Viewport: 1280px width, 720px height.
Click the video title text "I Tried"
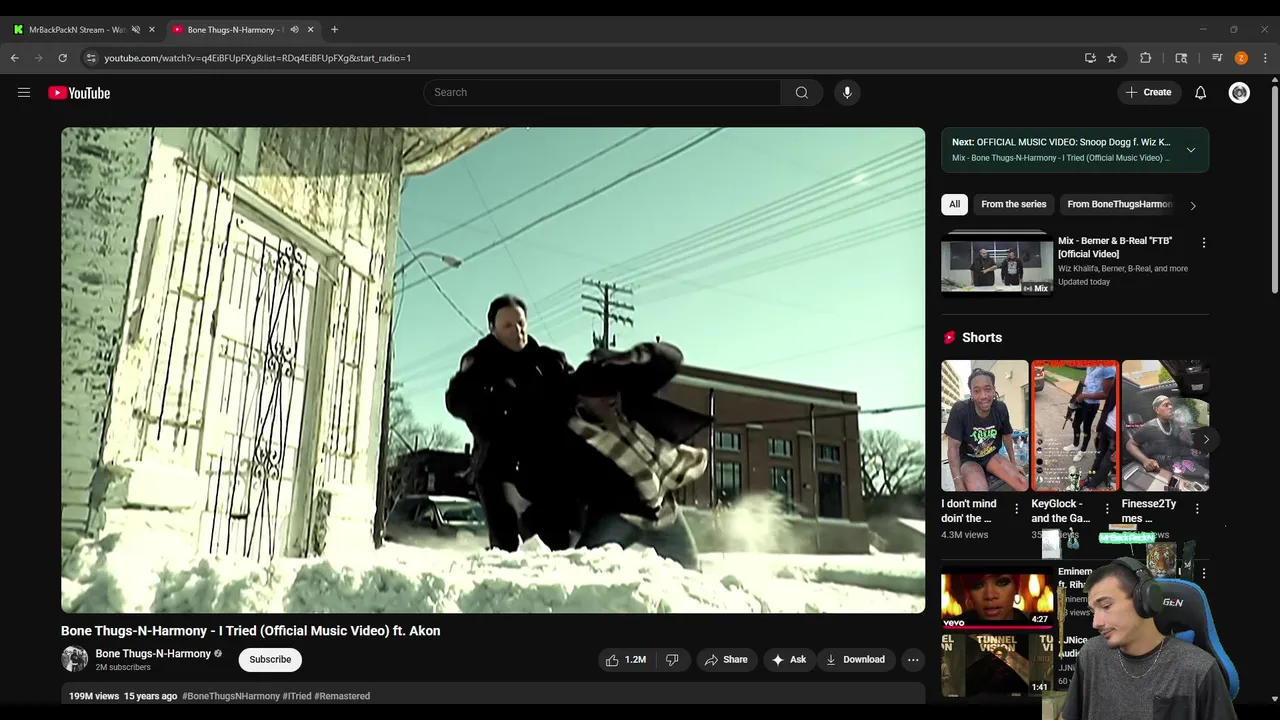[x=236, y=631]
